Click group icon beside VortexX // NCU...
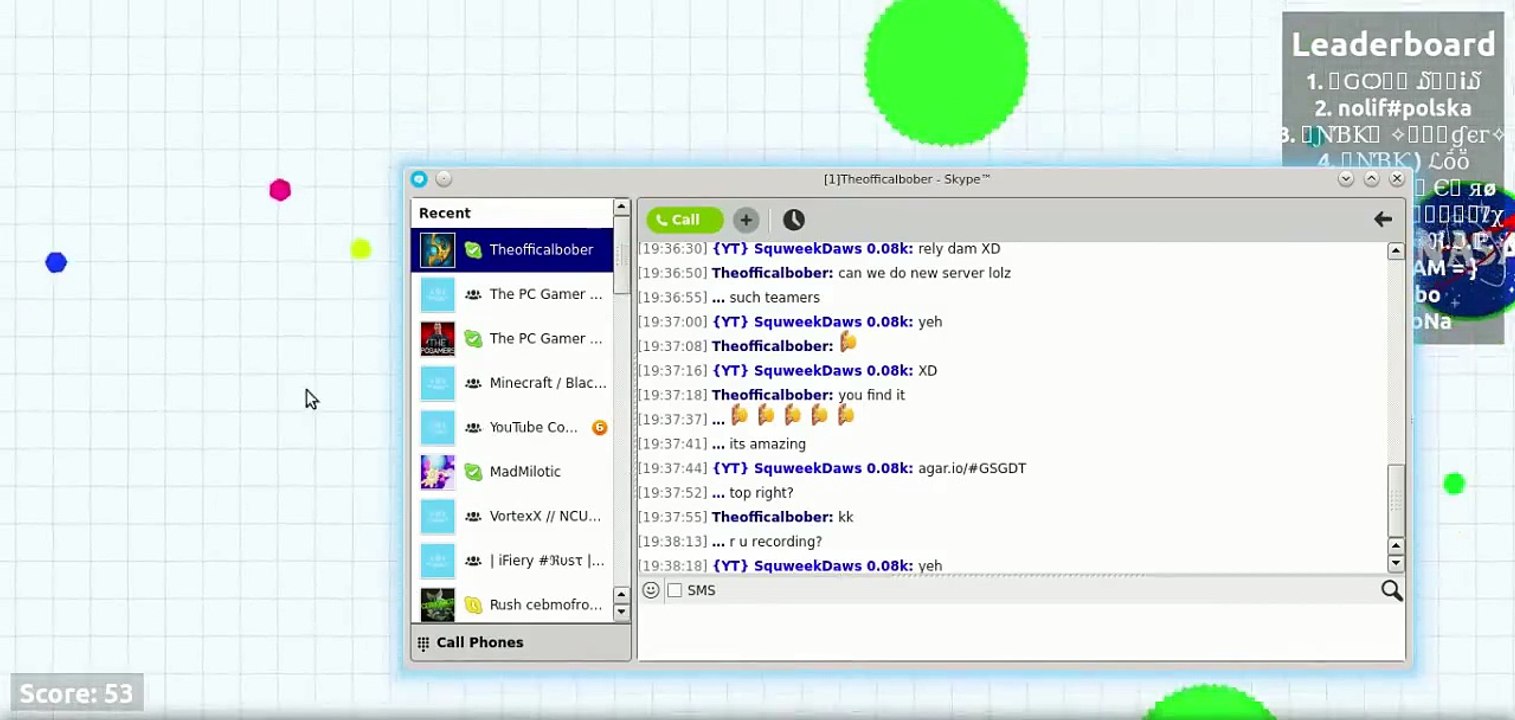This screenshot has width=1515, height=720. tap(473, 516)
